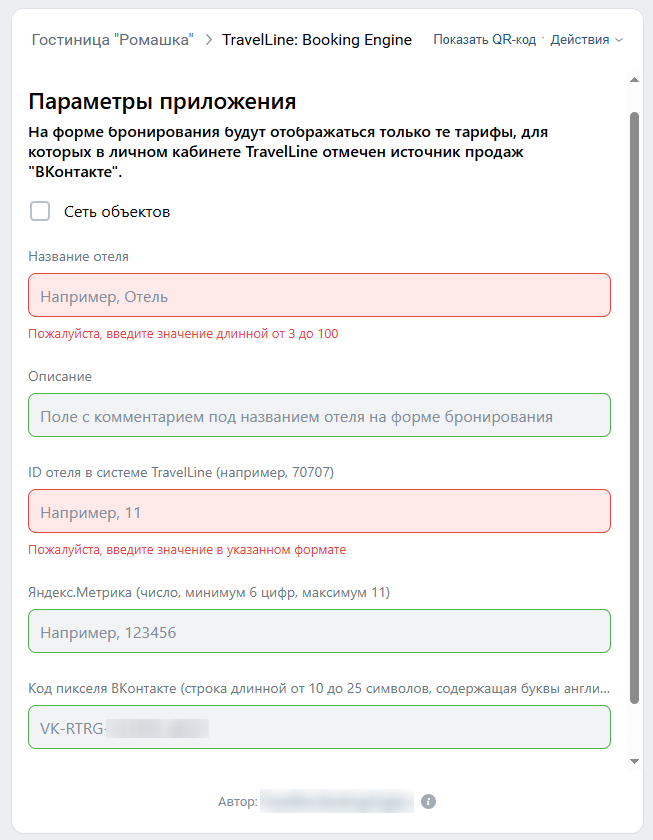The width and height of the screenshot is (653, 840).
Task: Click the vertical scrollbar thumb
Action: pyautogui.click(x=634, y=400)
